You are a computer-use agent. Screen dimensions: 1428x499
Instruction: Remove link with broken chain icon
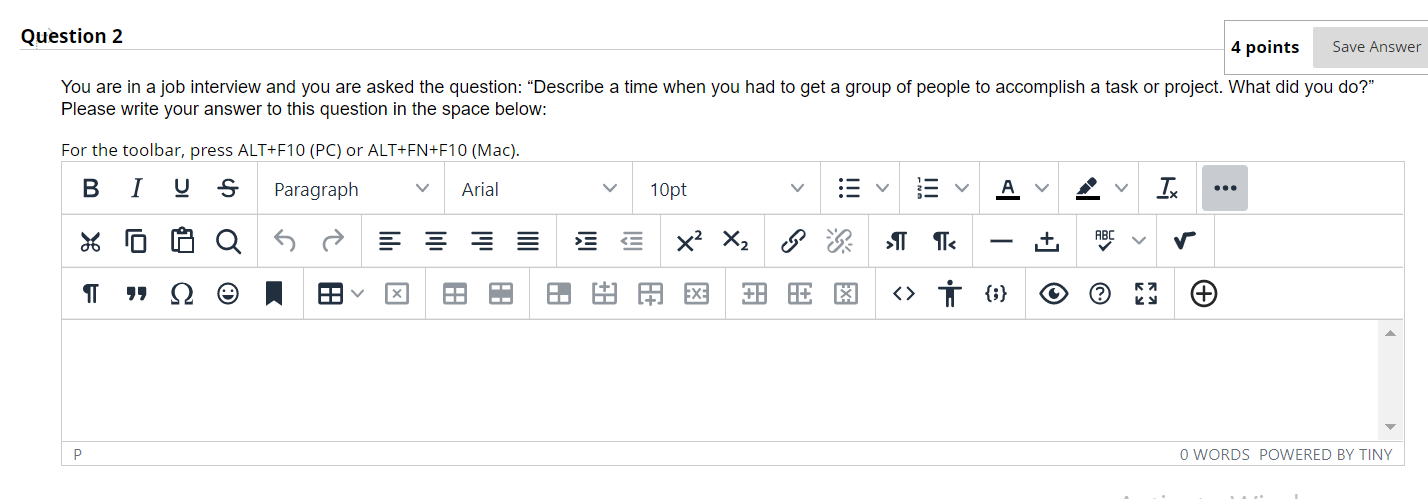point(838,241)
